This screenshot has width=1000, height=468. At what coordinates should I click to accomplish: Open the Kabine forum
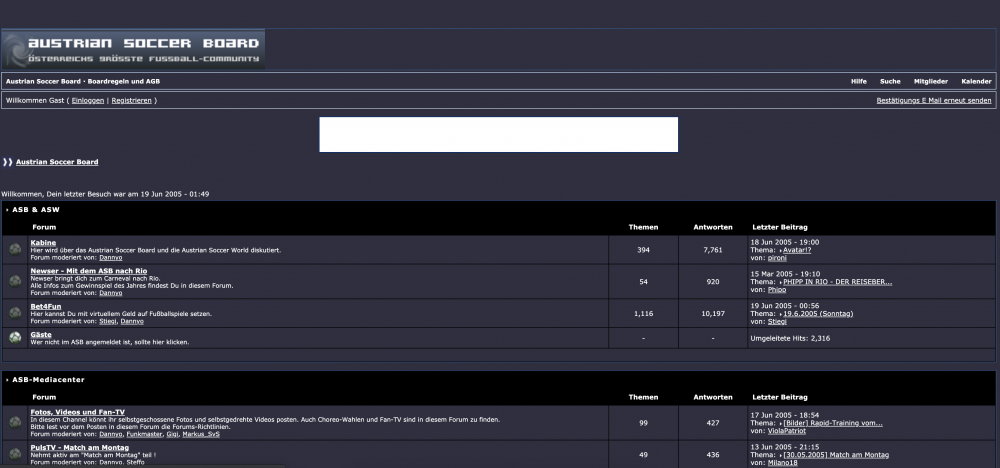pos(43,243)
